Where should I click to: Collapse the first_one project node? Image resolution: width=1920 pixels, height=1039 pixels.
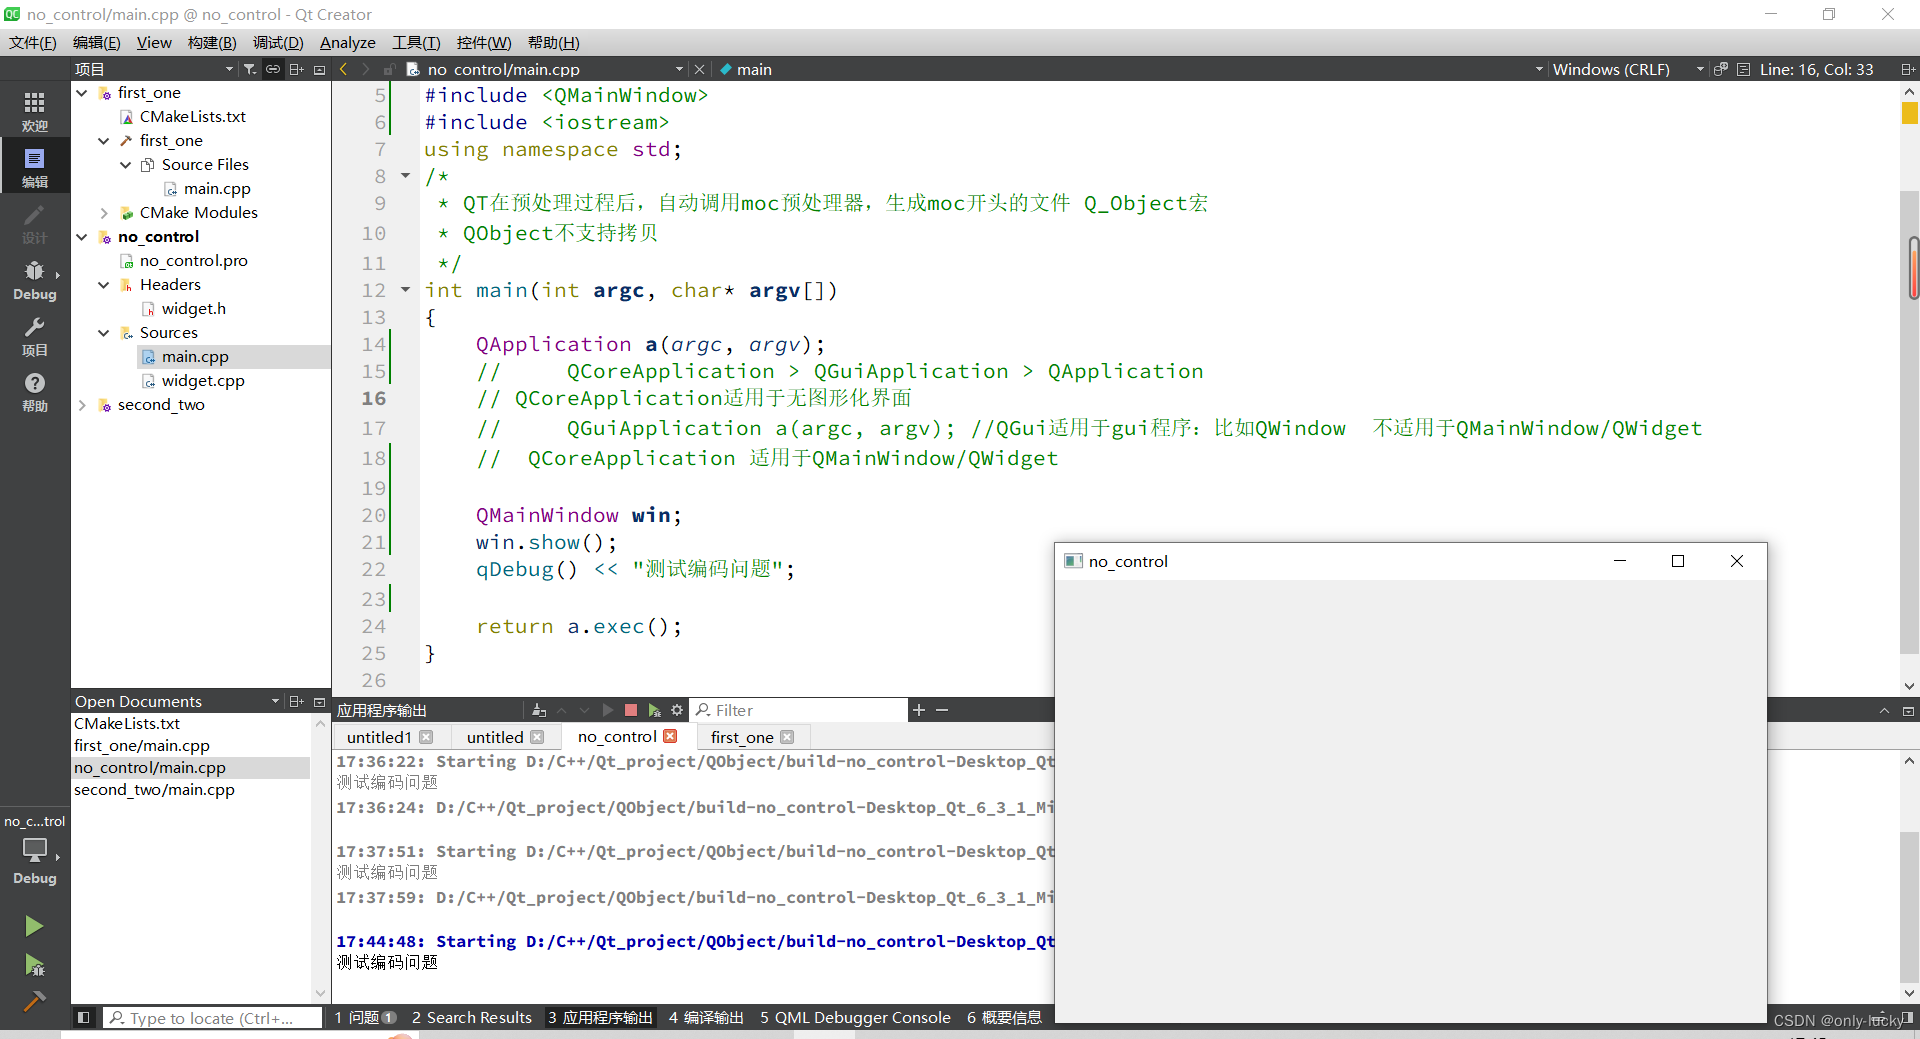click(82, 92)
